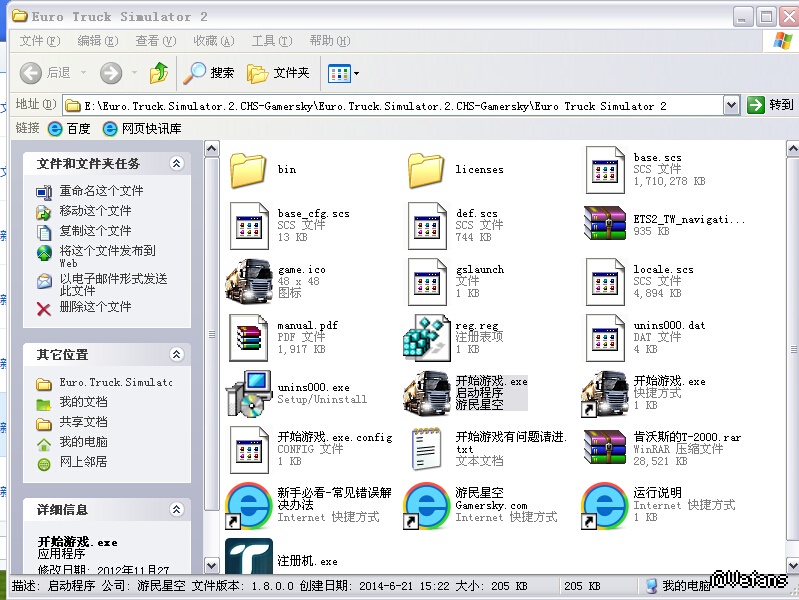The image size is (799, 600).
Task: Click 以电子邮件形式发送此文件 link
Action: tap(113, 284)
